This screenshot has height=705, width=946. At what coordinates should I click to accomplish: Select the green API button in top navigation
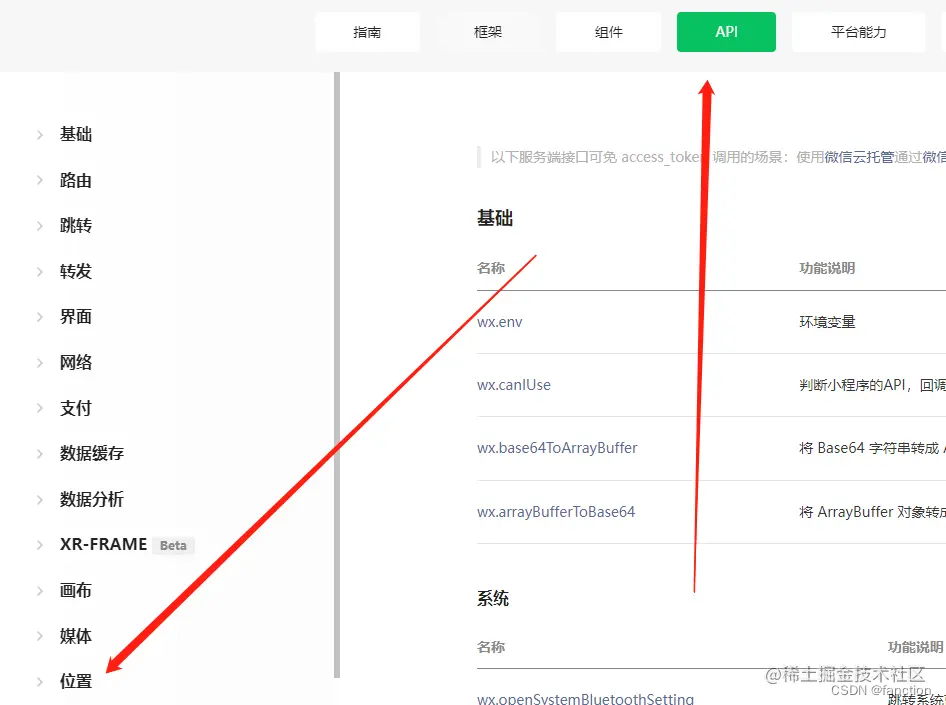(x=726, y=31)
